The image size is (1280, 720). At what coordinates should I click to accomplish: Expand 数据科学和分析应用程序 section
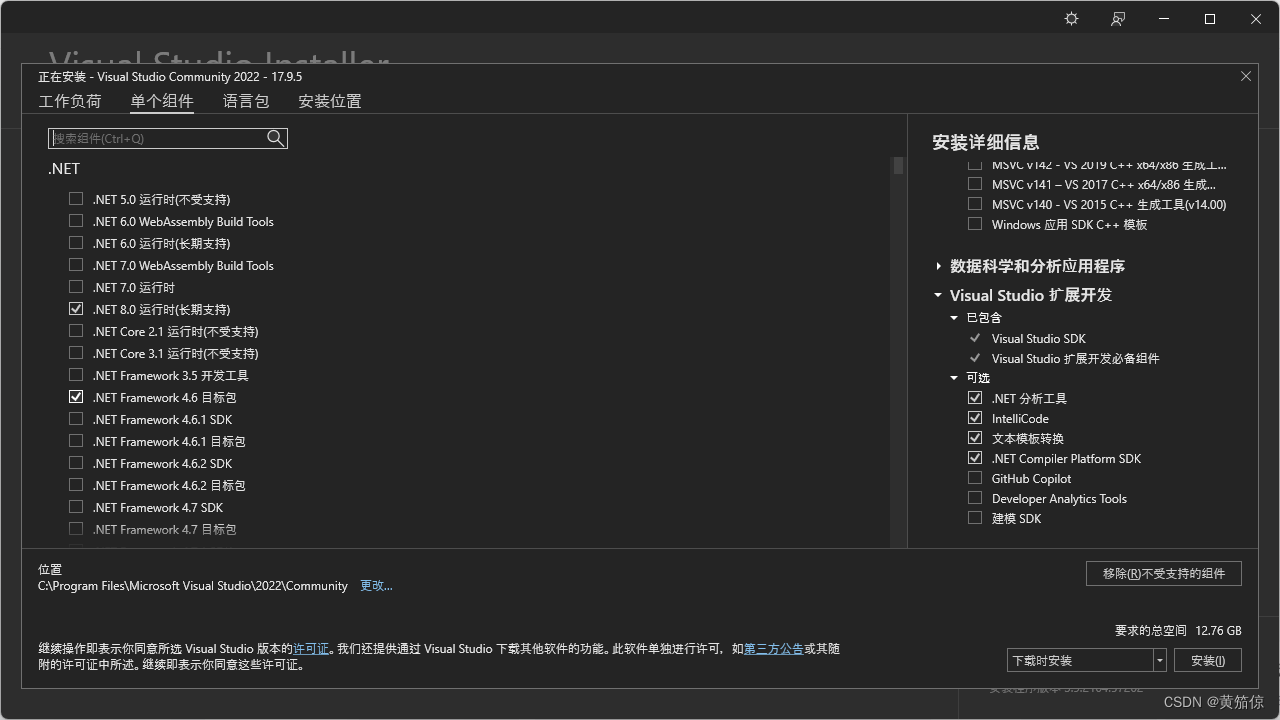[x=938, y=266]
